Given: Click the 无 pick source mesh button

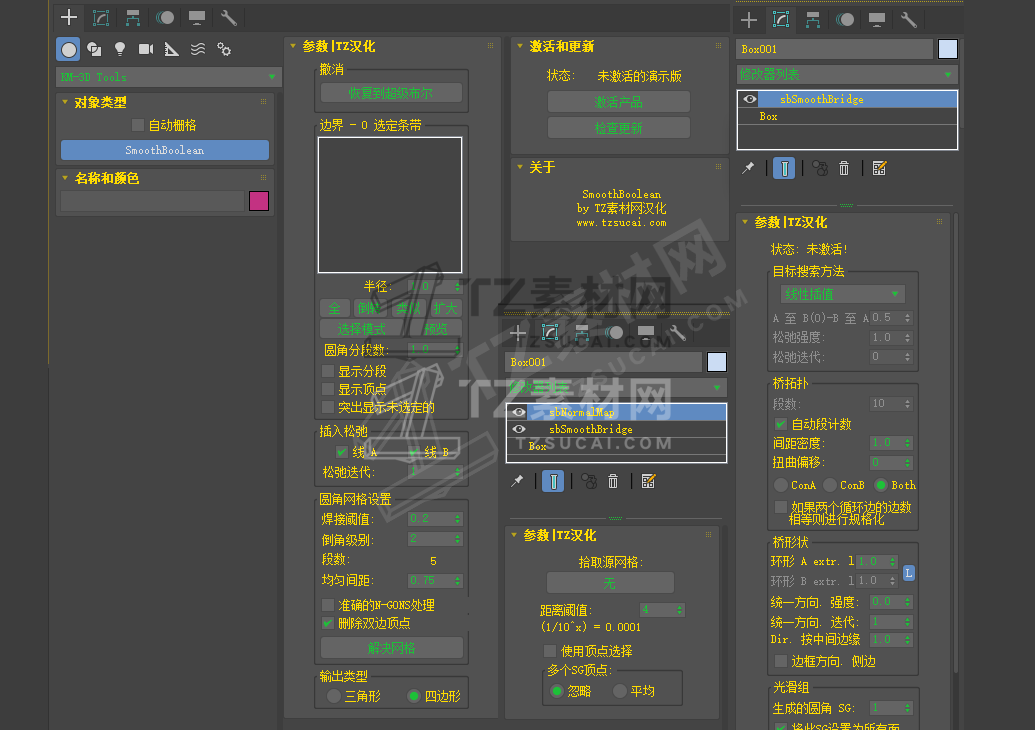Looking at the screenshot, I should [610, 583].
